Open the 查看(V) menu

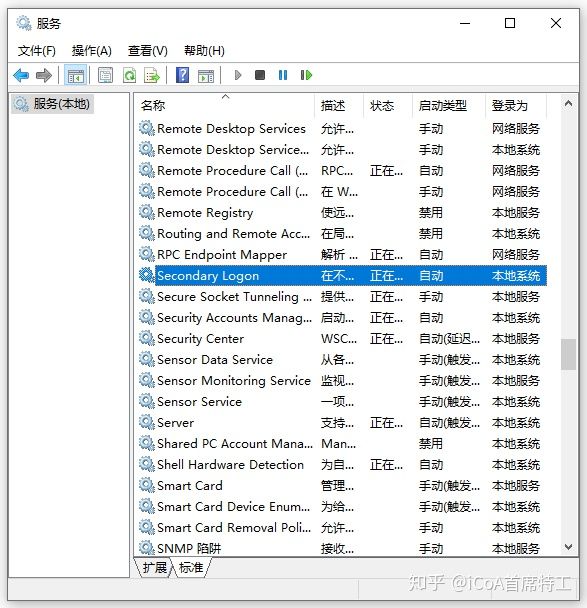pyautogui.click(x=148, y=51)
